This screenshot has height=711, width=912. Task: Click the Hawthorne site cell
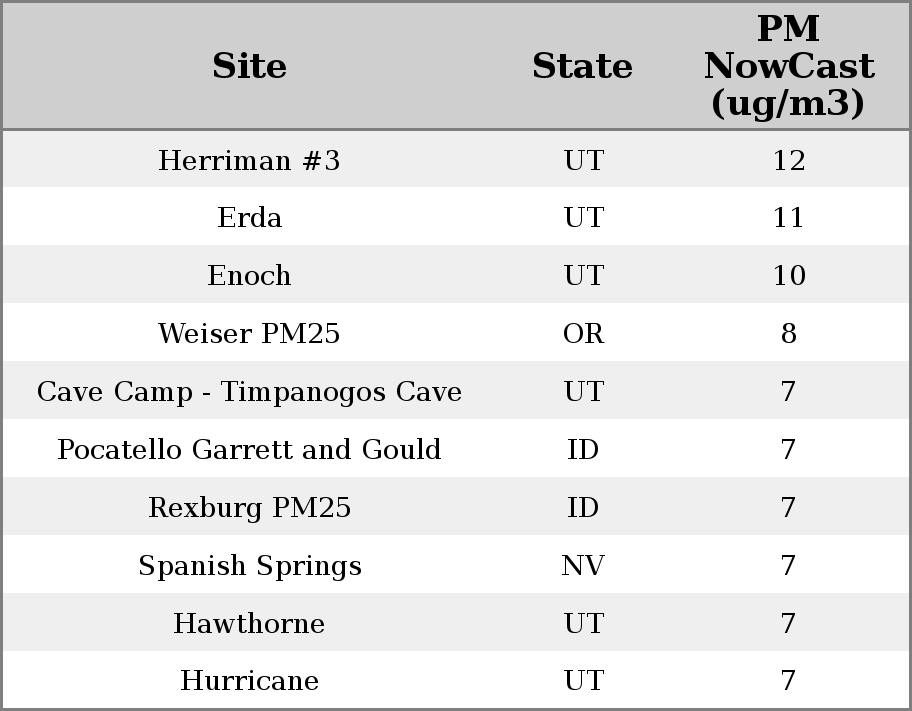coord(249,624)
